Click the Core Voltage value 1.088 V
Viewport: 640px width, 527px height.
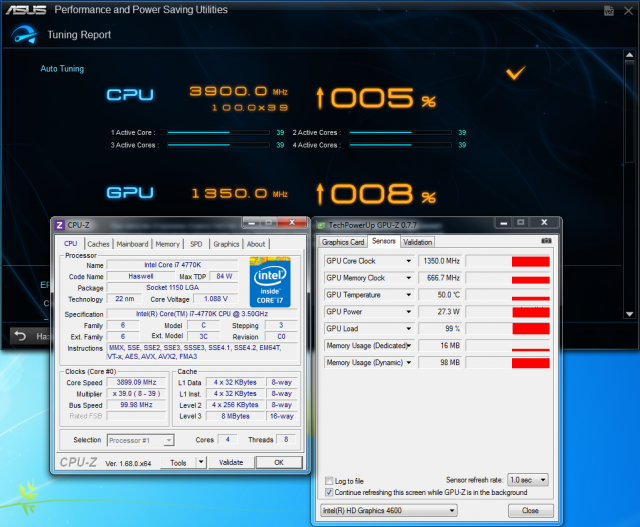[x=216, y=299]
